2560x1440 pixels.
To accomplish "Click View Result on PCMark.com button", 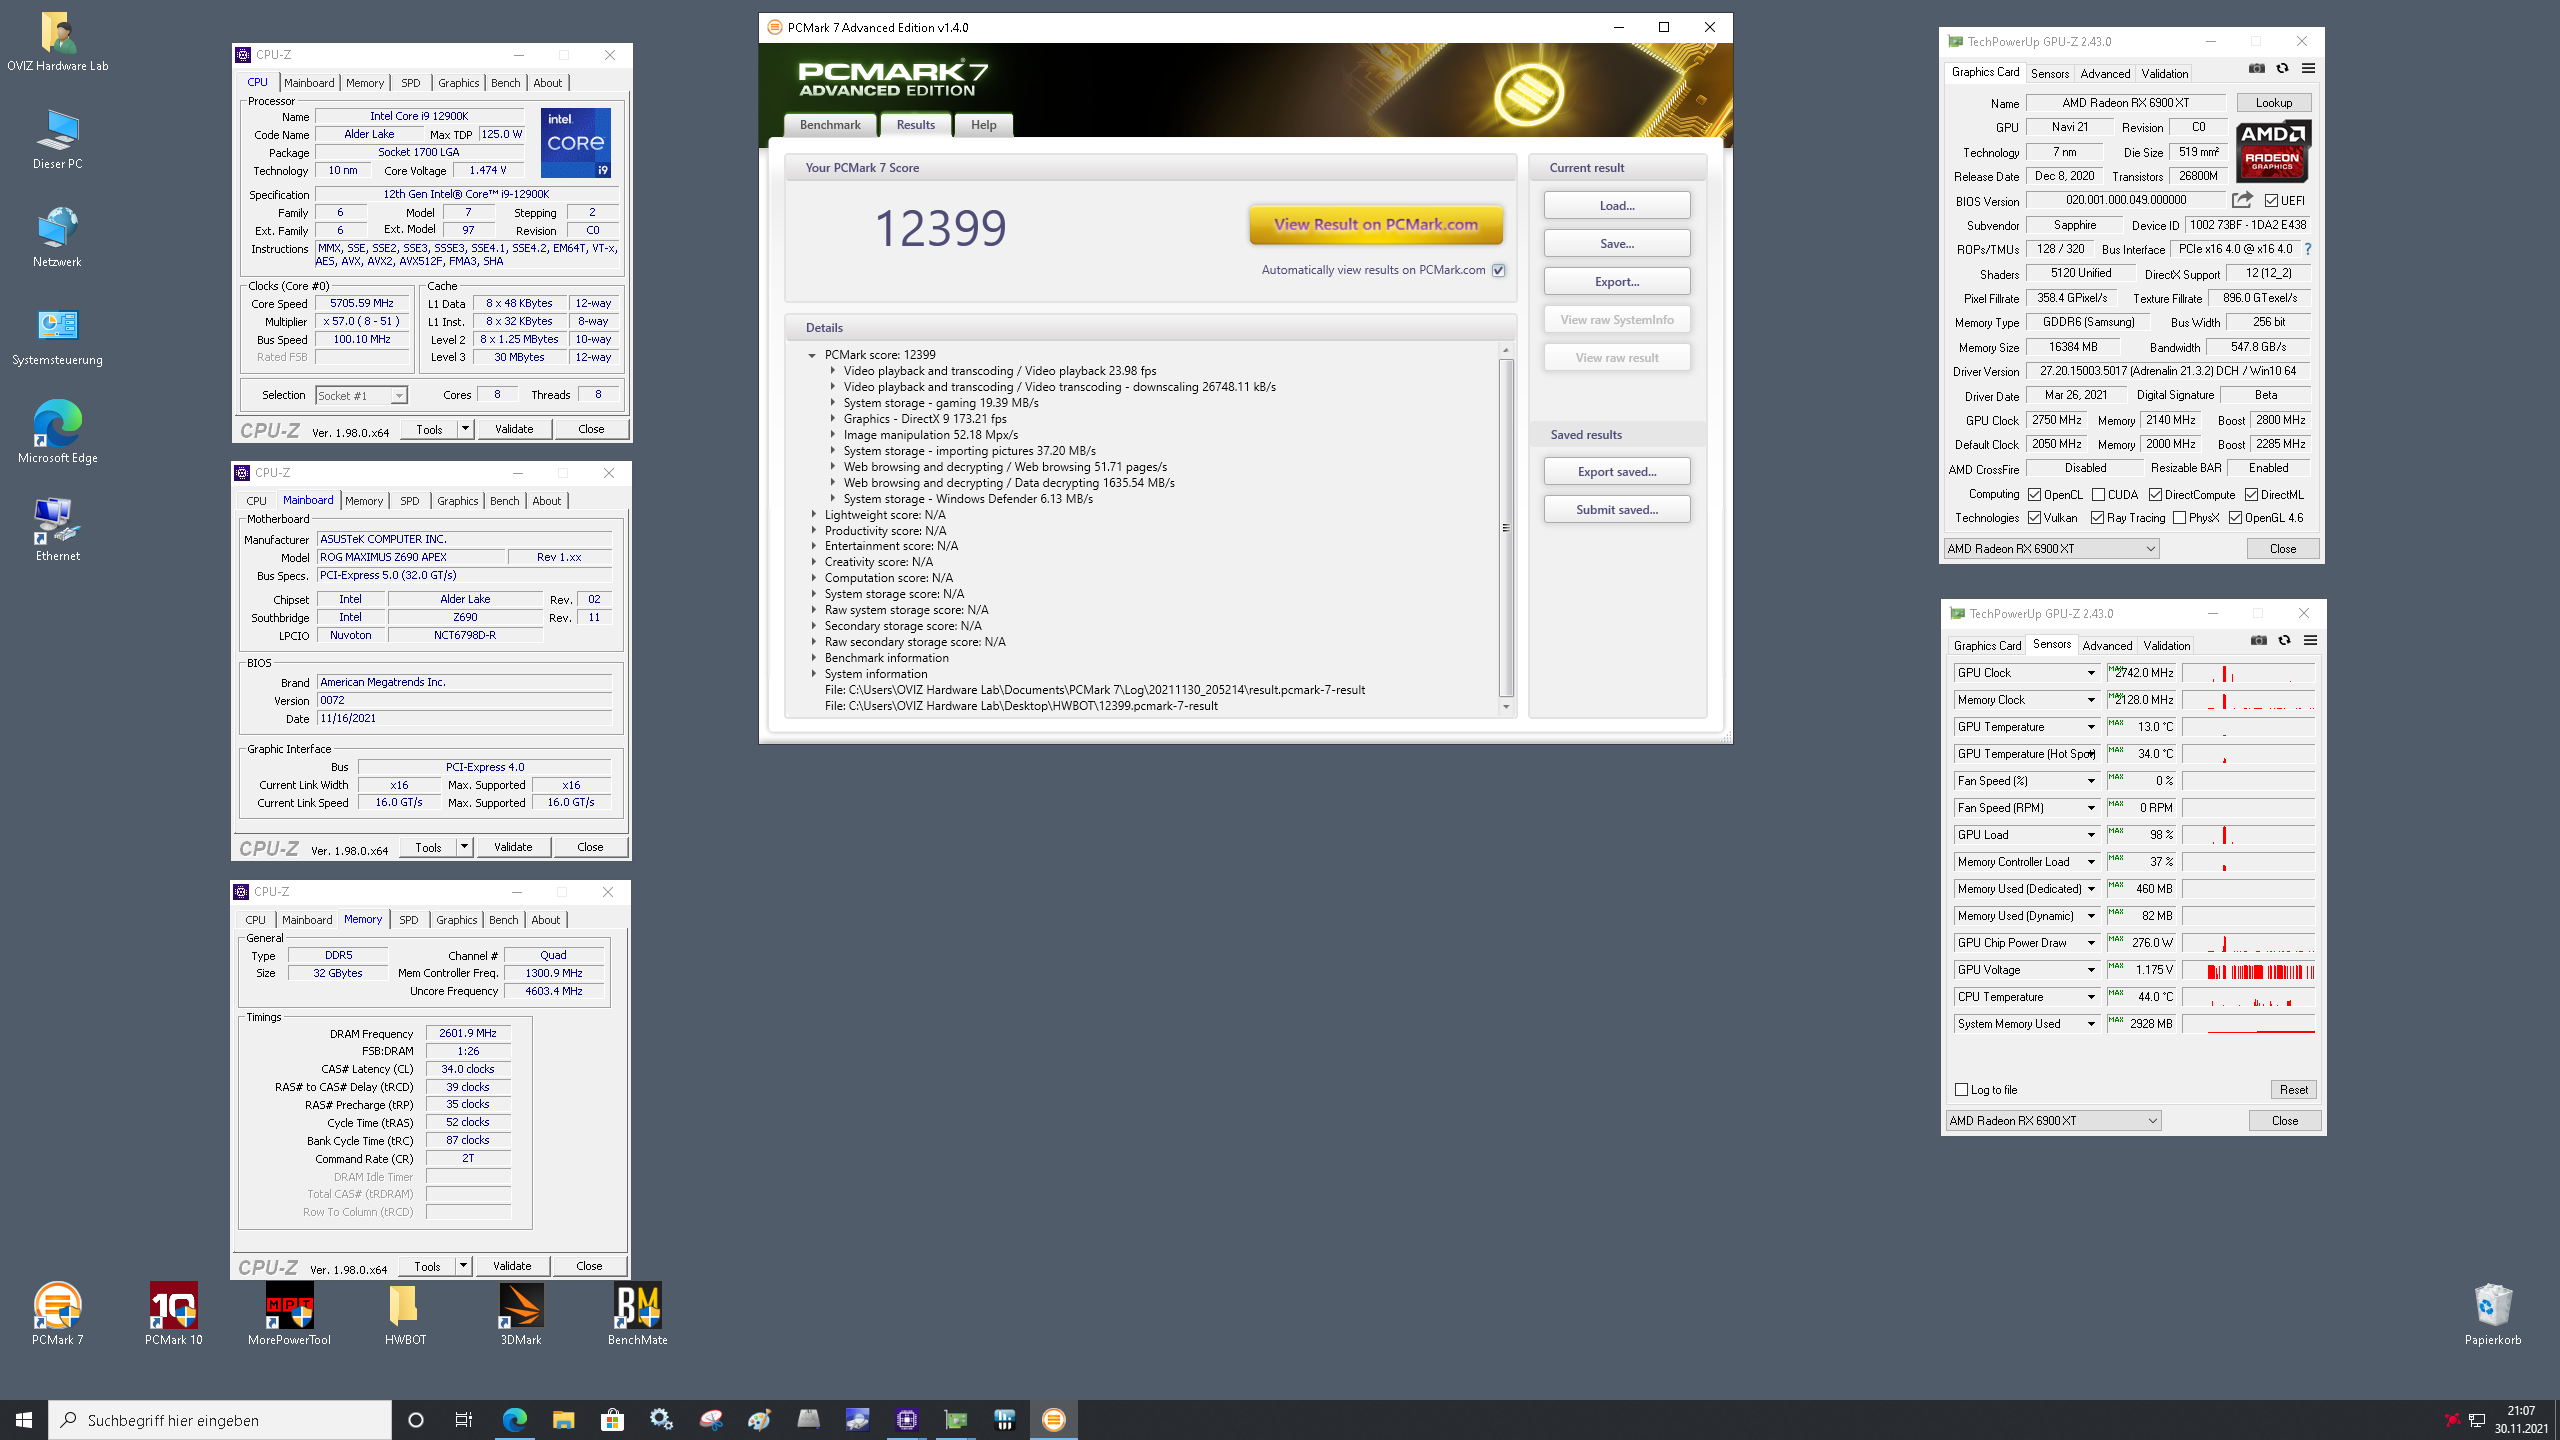I will (1376, 225).
